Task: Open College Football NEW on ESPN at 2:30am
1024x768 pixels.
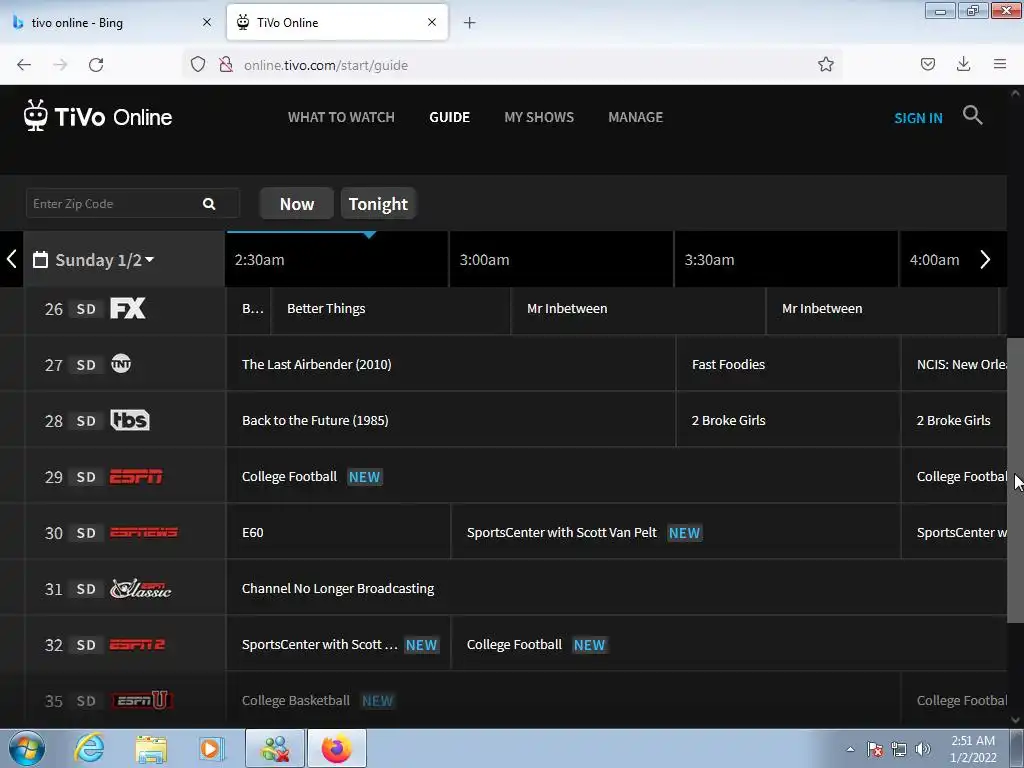Action: pyautogui.click(x=563, y=476)
